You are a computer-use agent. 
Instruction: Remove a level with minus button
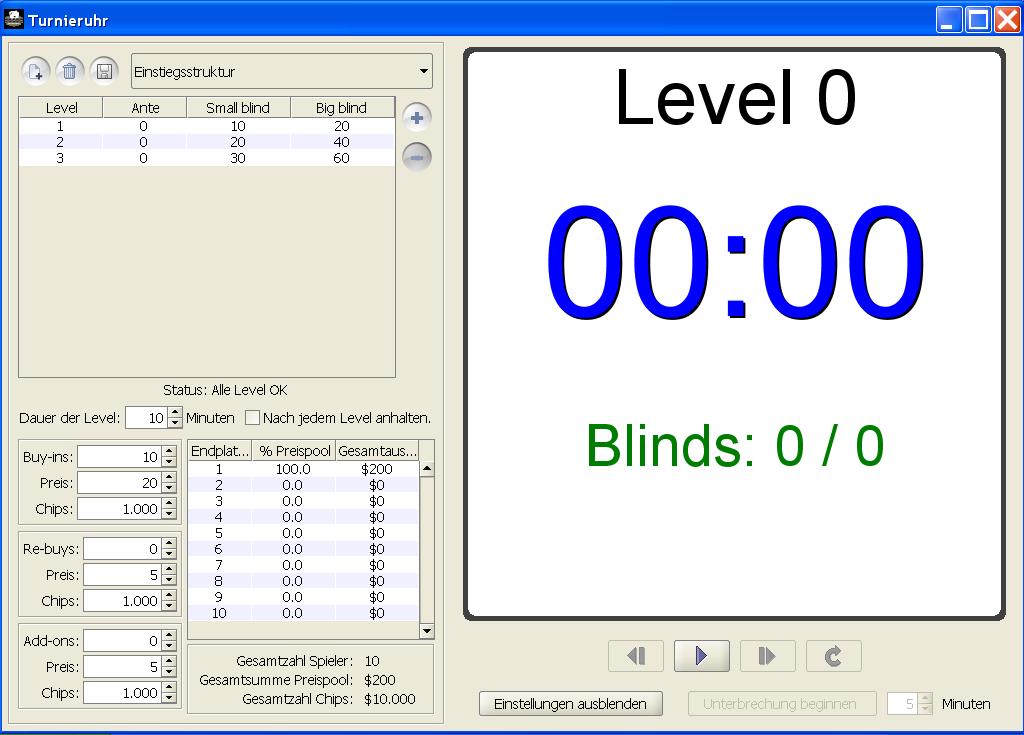coord(417,157)
